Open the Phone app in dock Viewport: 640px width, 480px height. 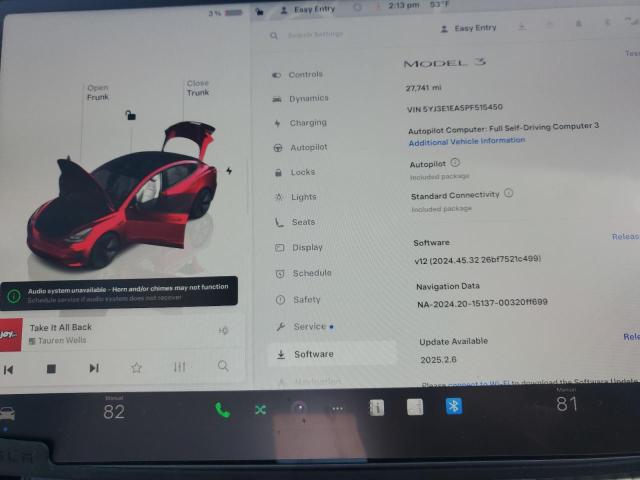coord(222,410)
